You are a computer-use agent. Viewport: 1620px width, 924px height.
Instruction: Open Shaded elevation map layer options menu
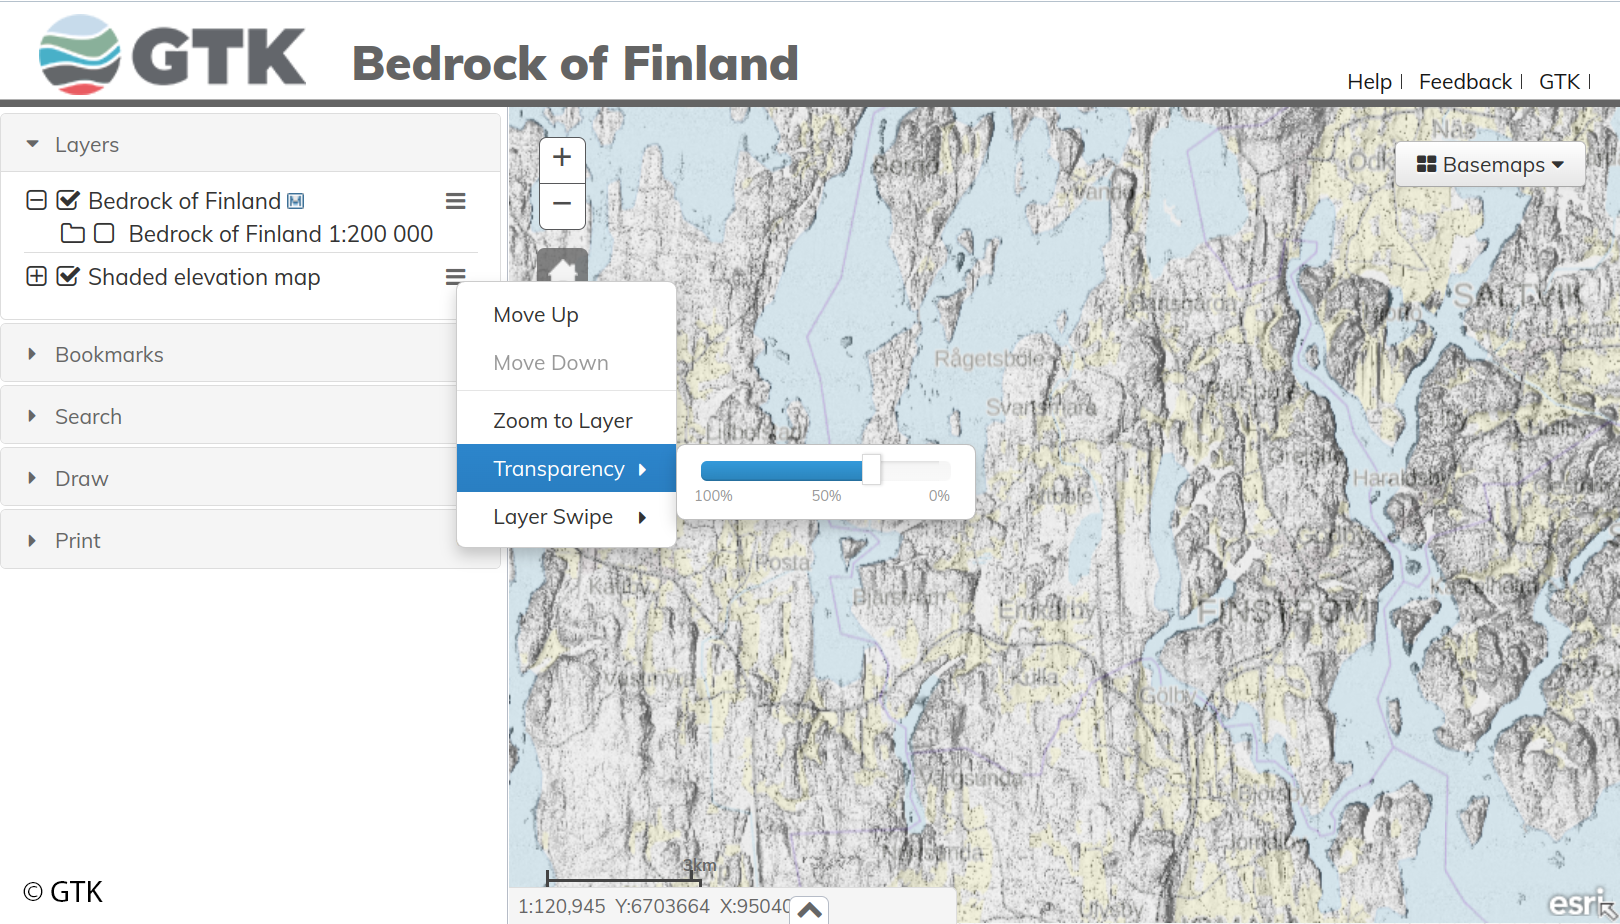tap(455, 277)
